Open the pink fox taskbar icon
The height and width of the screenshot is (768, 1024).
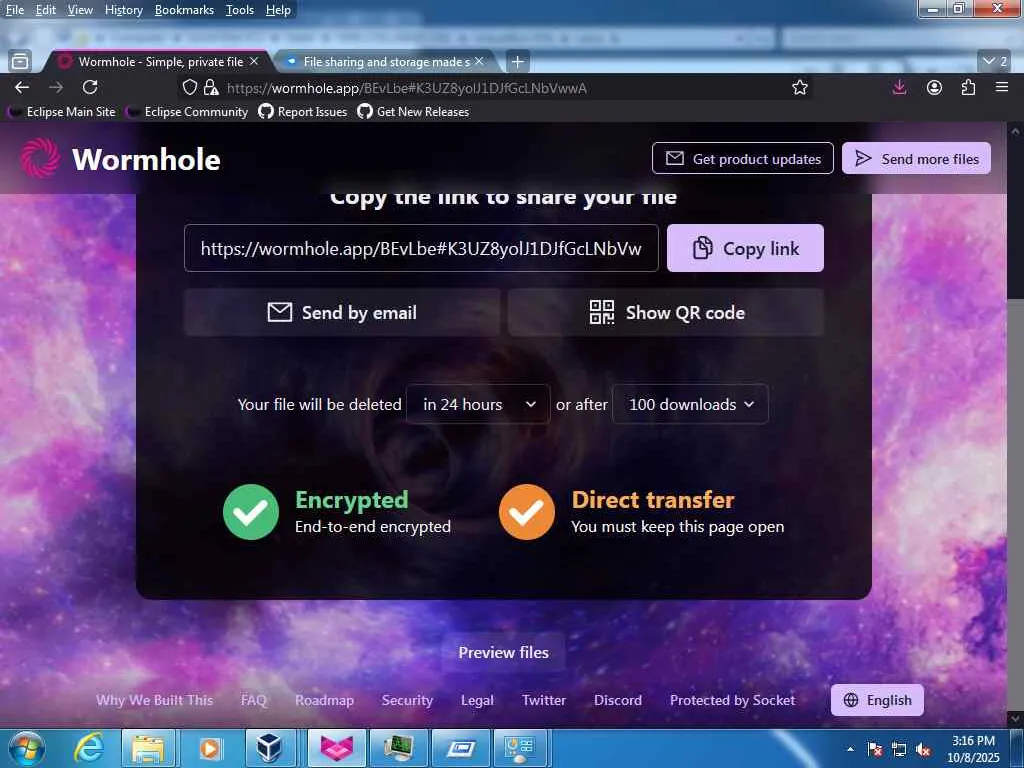point(336,748)
